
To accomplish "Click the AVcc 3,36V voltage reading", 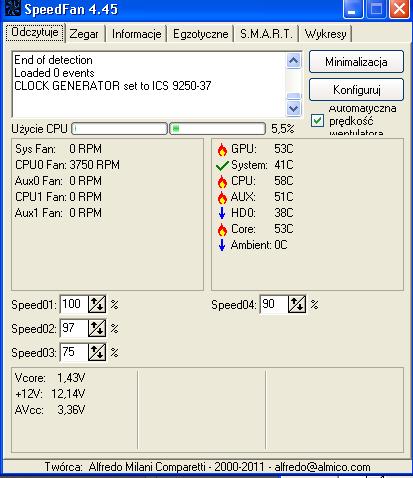I will click(x=50, y=410).
